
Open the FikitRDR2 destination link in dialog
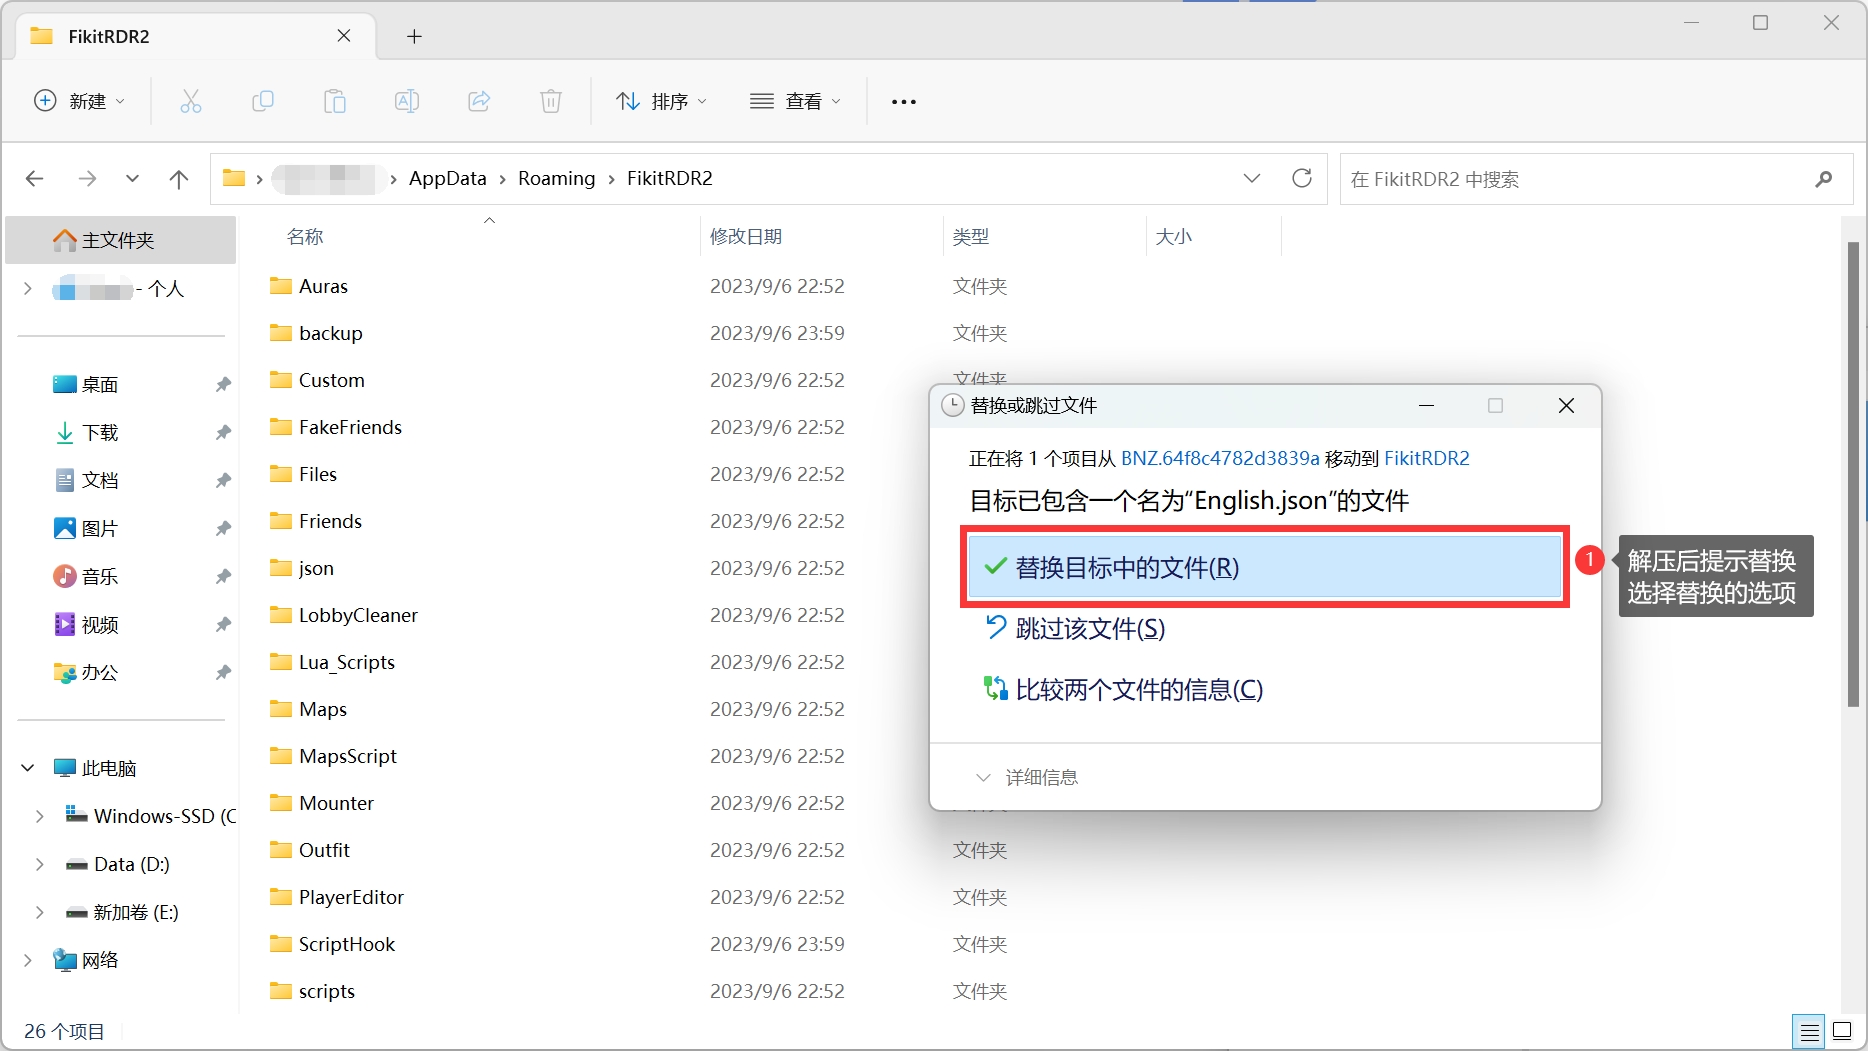click(1426, 458)
